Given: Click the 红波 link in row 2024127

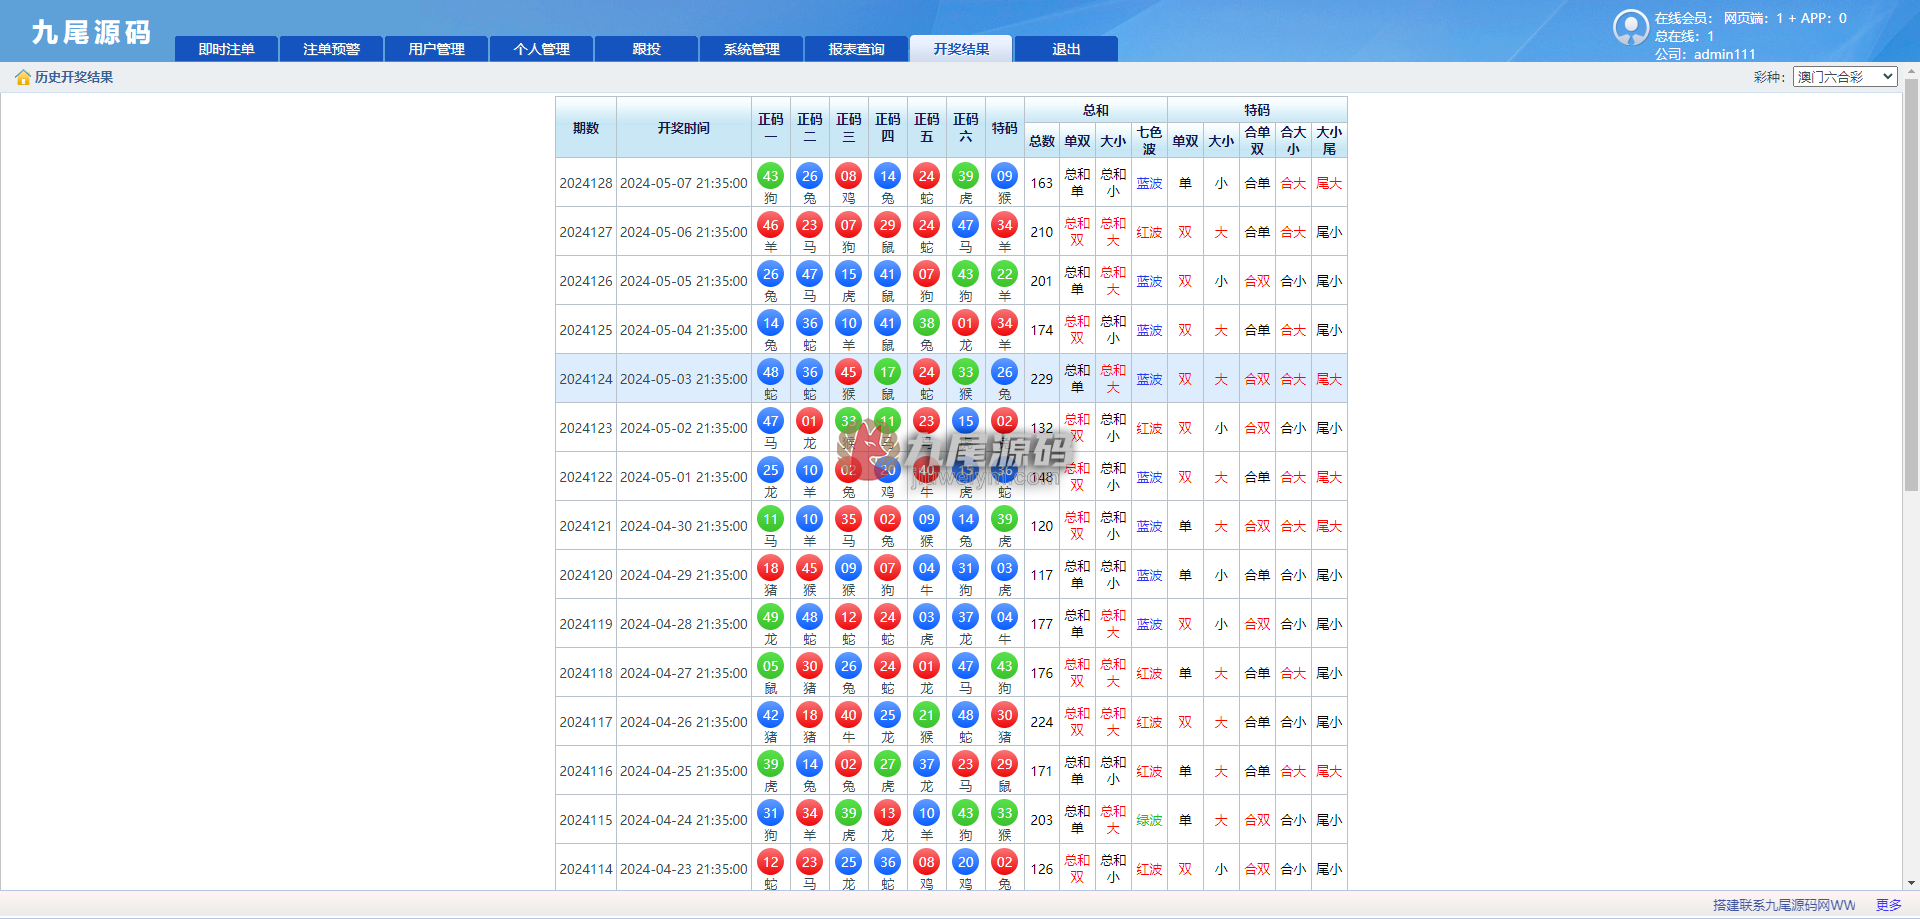Looking at the screenshot, I should (1149, 232).
